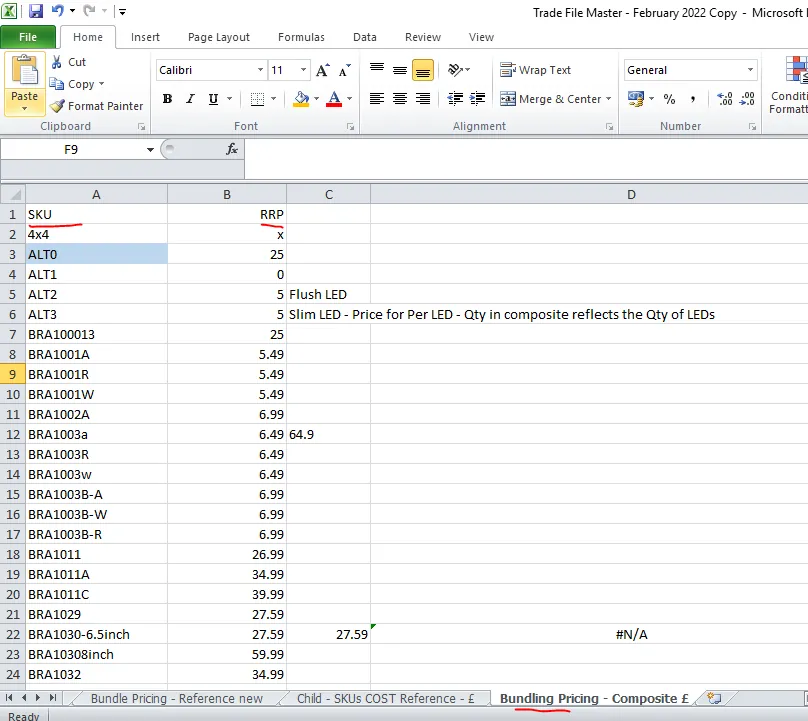This screenshot has width=808, height=721.
Task: Click the last sheet navigation arrow
Action: [53, 698]
